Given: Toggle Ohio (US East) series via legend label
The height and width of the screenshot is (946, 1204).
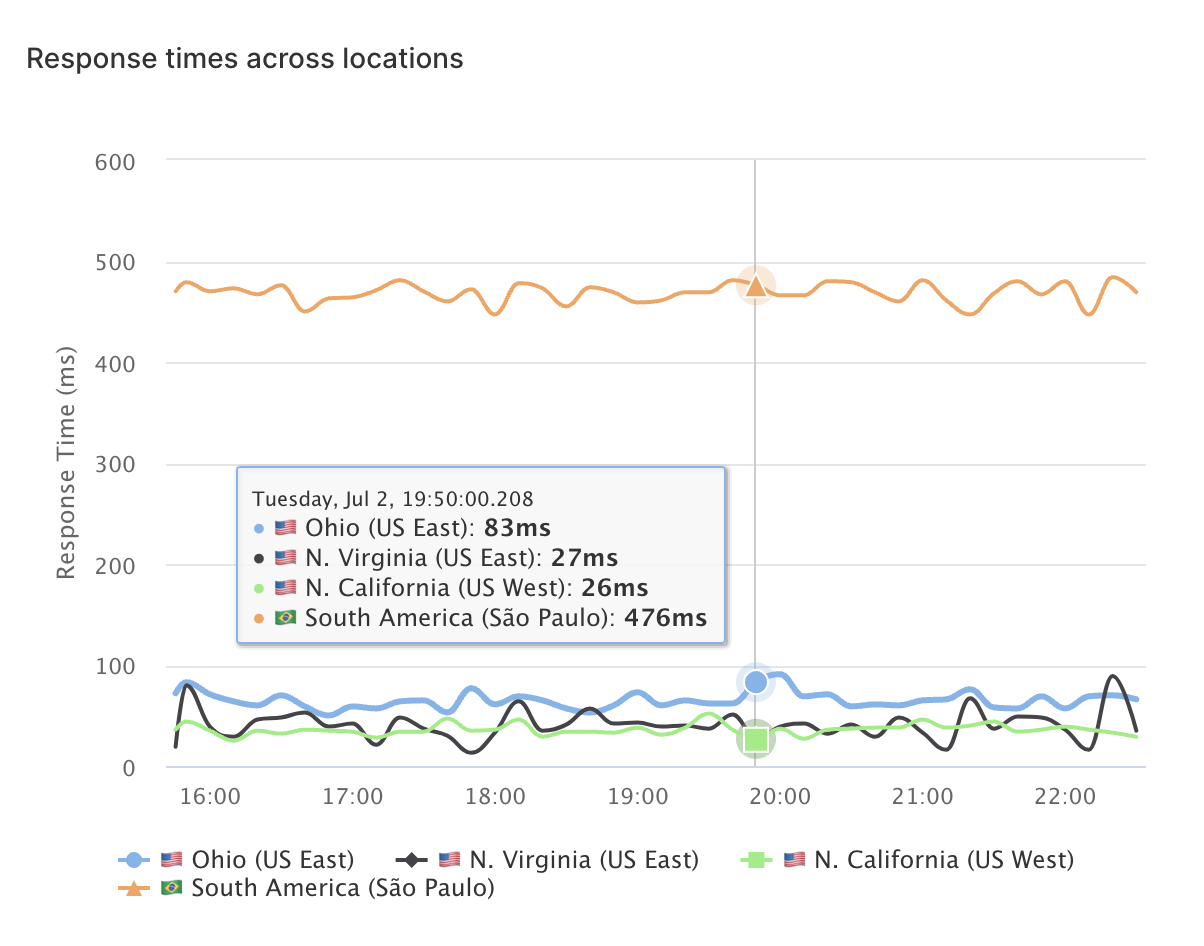Looking at the screenshot, I should (272, 859).
